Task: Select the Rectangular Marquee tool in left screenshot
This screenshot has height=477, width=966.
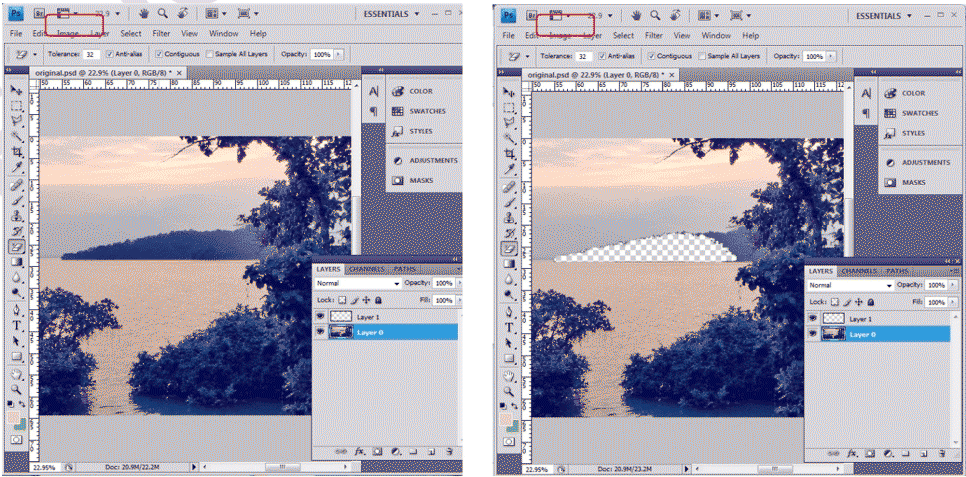Action: (x=17, y=106)
